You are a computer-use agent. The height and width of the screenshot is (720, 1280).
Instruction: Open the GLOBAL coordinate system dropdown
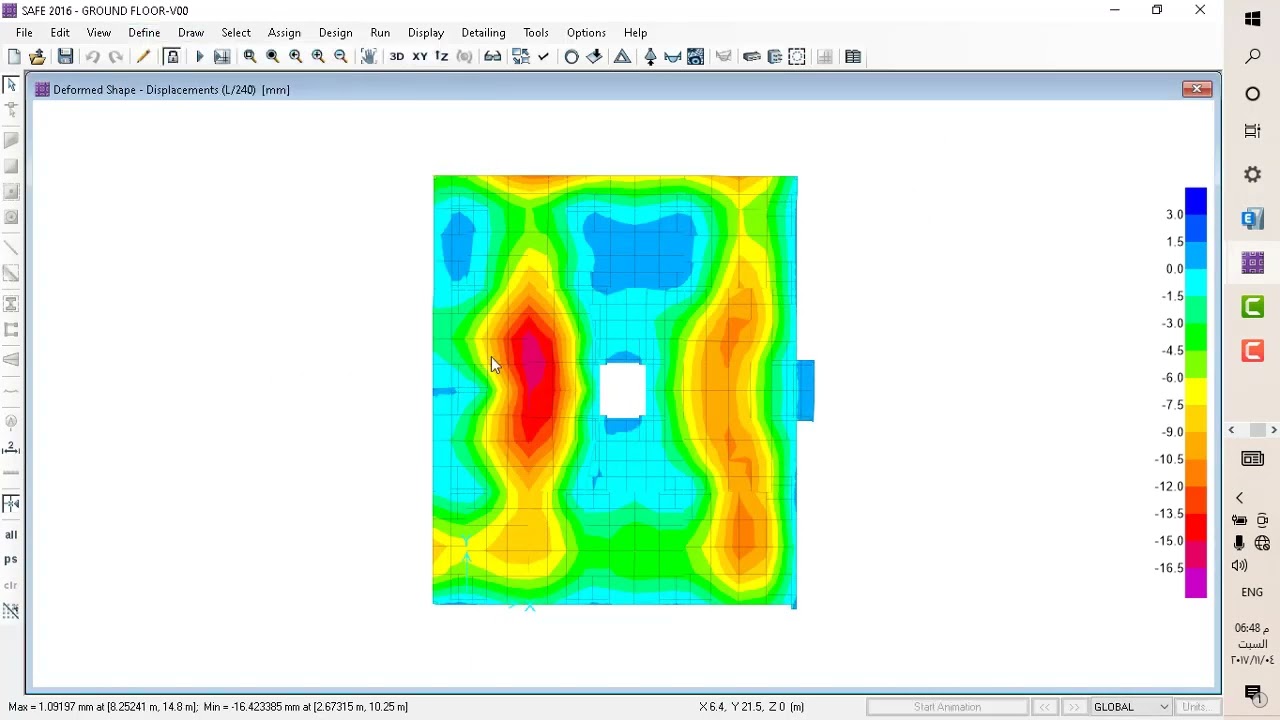[1130, 707]
